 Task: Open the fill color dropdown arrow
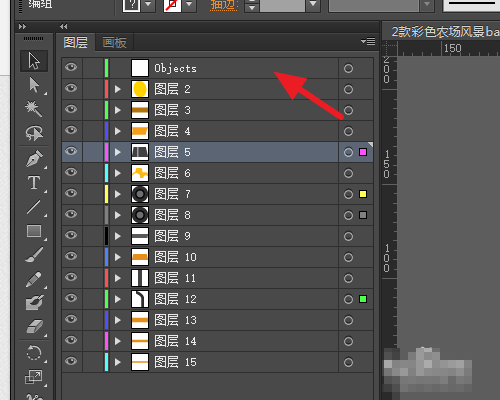coord(148,5)
